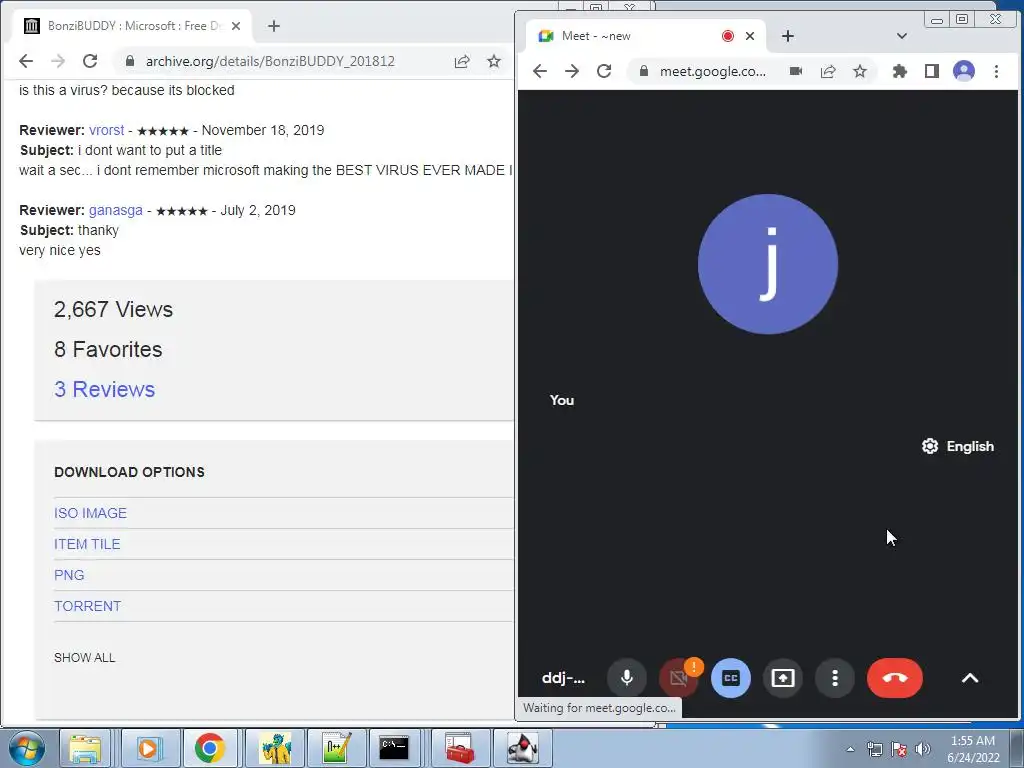Open a new tab in Meet window
This screenshot has height=768, width=1024.
pyautogui.click(x=788, y=36)
